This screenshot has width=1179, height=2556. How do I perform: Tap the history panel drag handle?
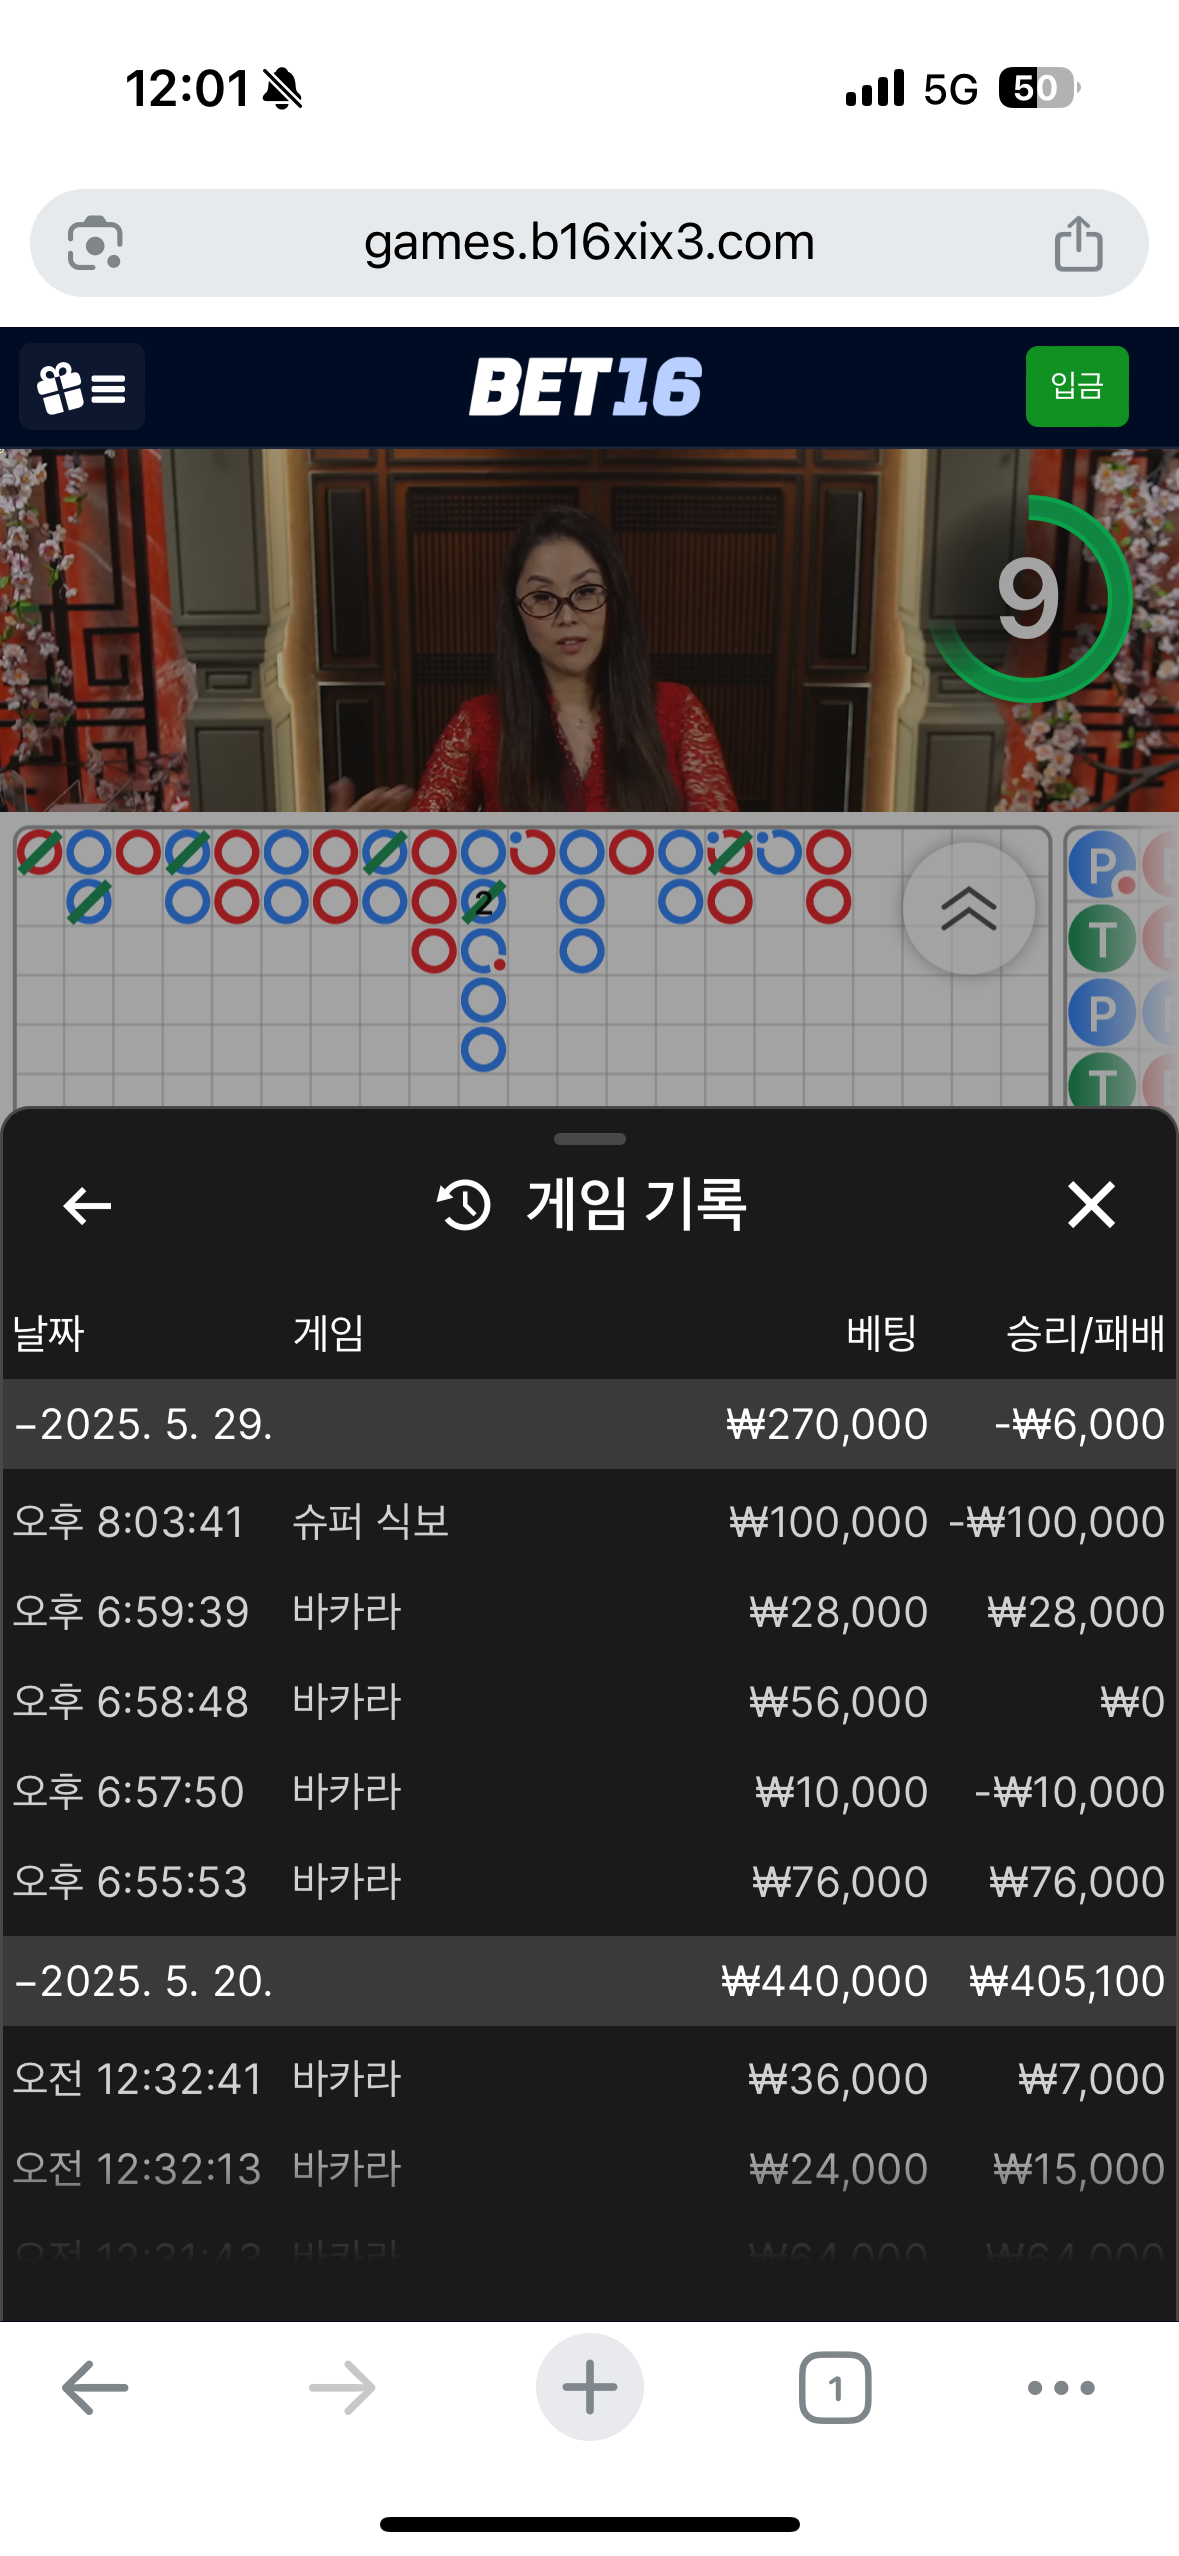(590, 1139)
